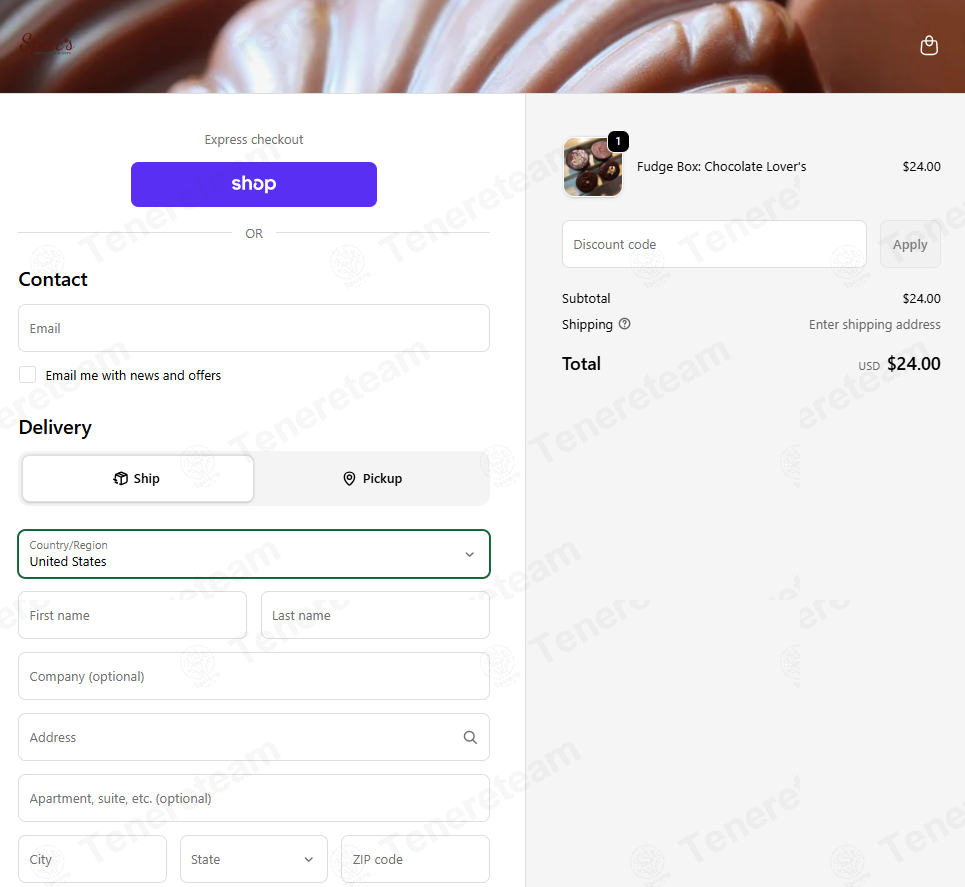Enable Email me with news and offers
Image resolution: width=965 pixels, height=887 pixels.
[28, 374]
